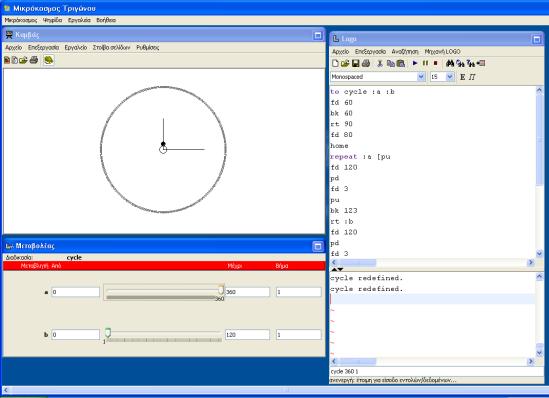Viewport: 549px width, 398px height.
Task: Click the green turtle icon in canvas toolbar
Action: (x=48, y=60)
